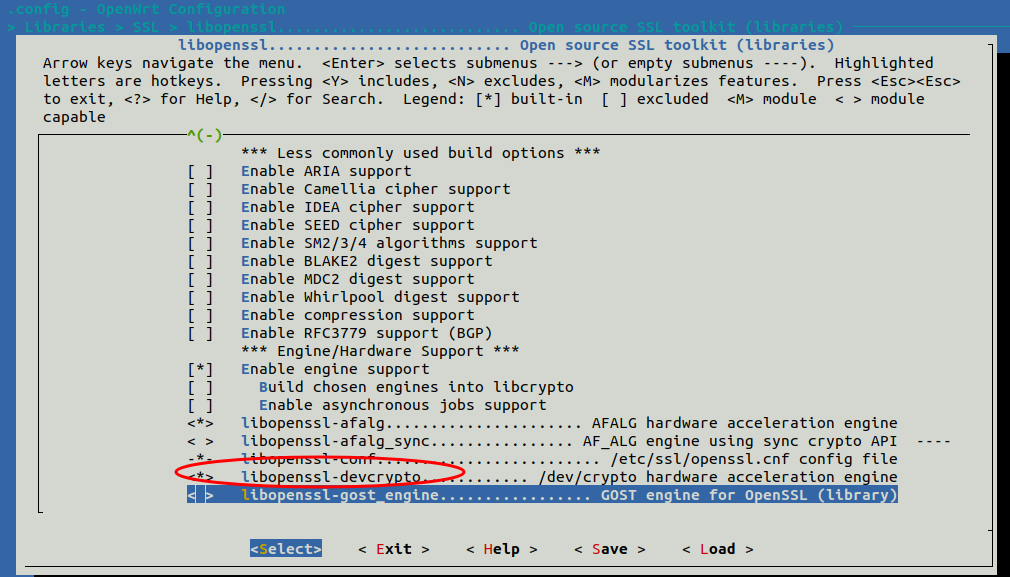Select libopenssl-devcrypto hardware acceleration engine entry
The image size is (1010, 577).
(x=569, y=478)
